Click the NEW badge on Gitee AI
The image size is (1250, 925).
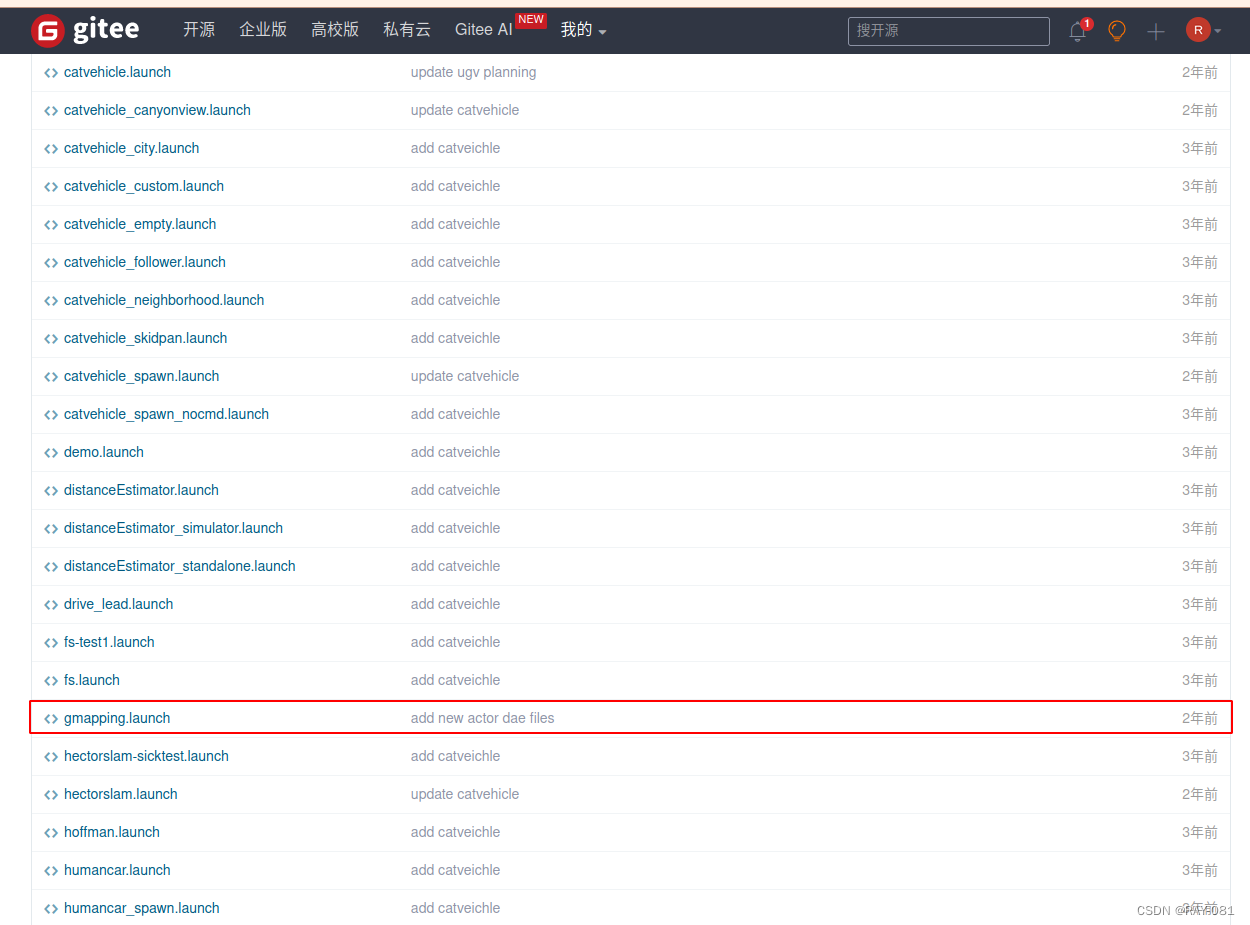pyautogui.click(x=531, y=19)
